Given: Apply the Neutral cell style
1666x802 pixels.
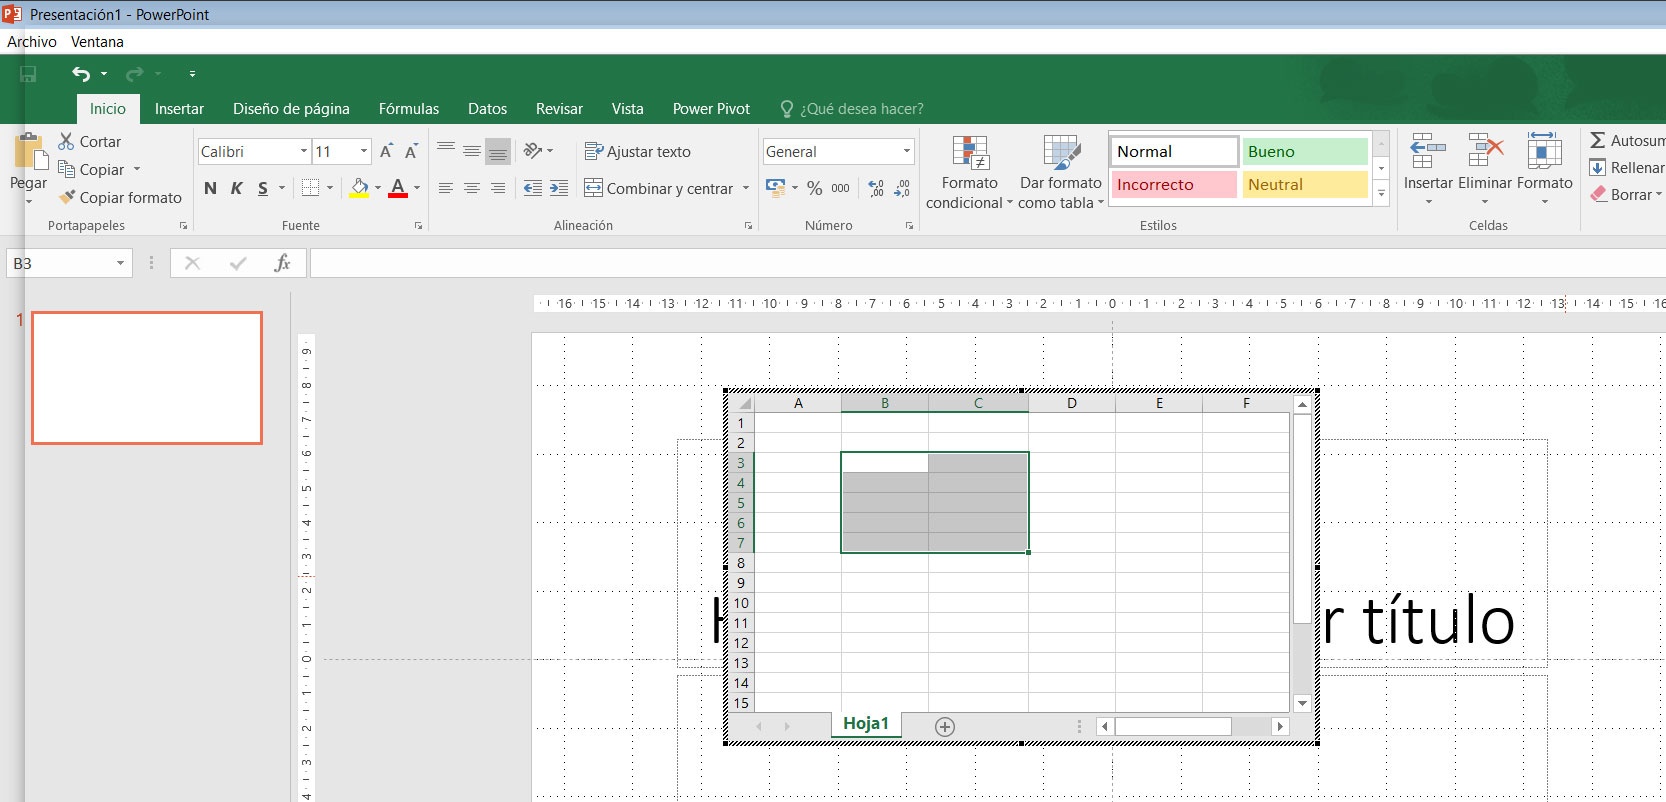Looking at the screenshot, I should (1305, 185).
